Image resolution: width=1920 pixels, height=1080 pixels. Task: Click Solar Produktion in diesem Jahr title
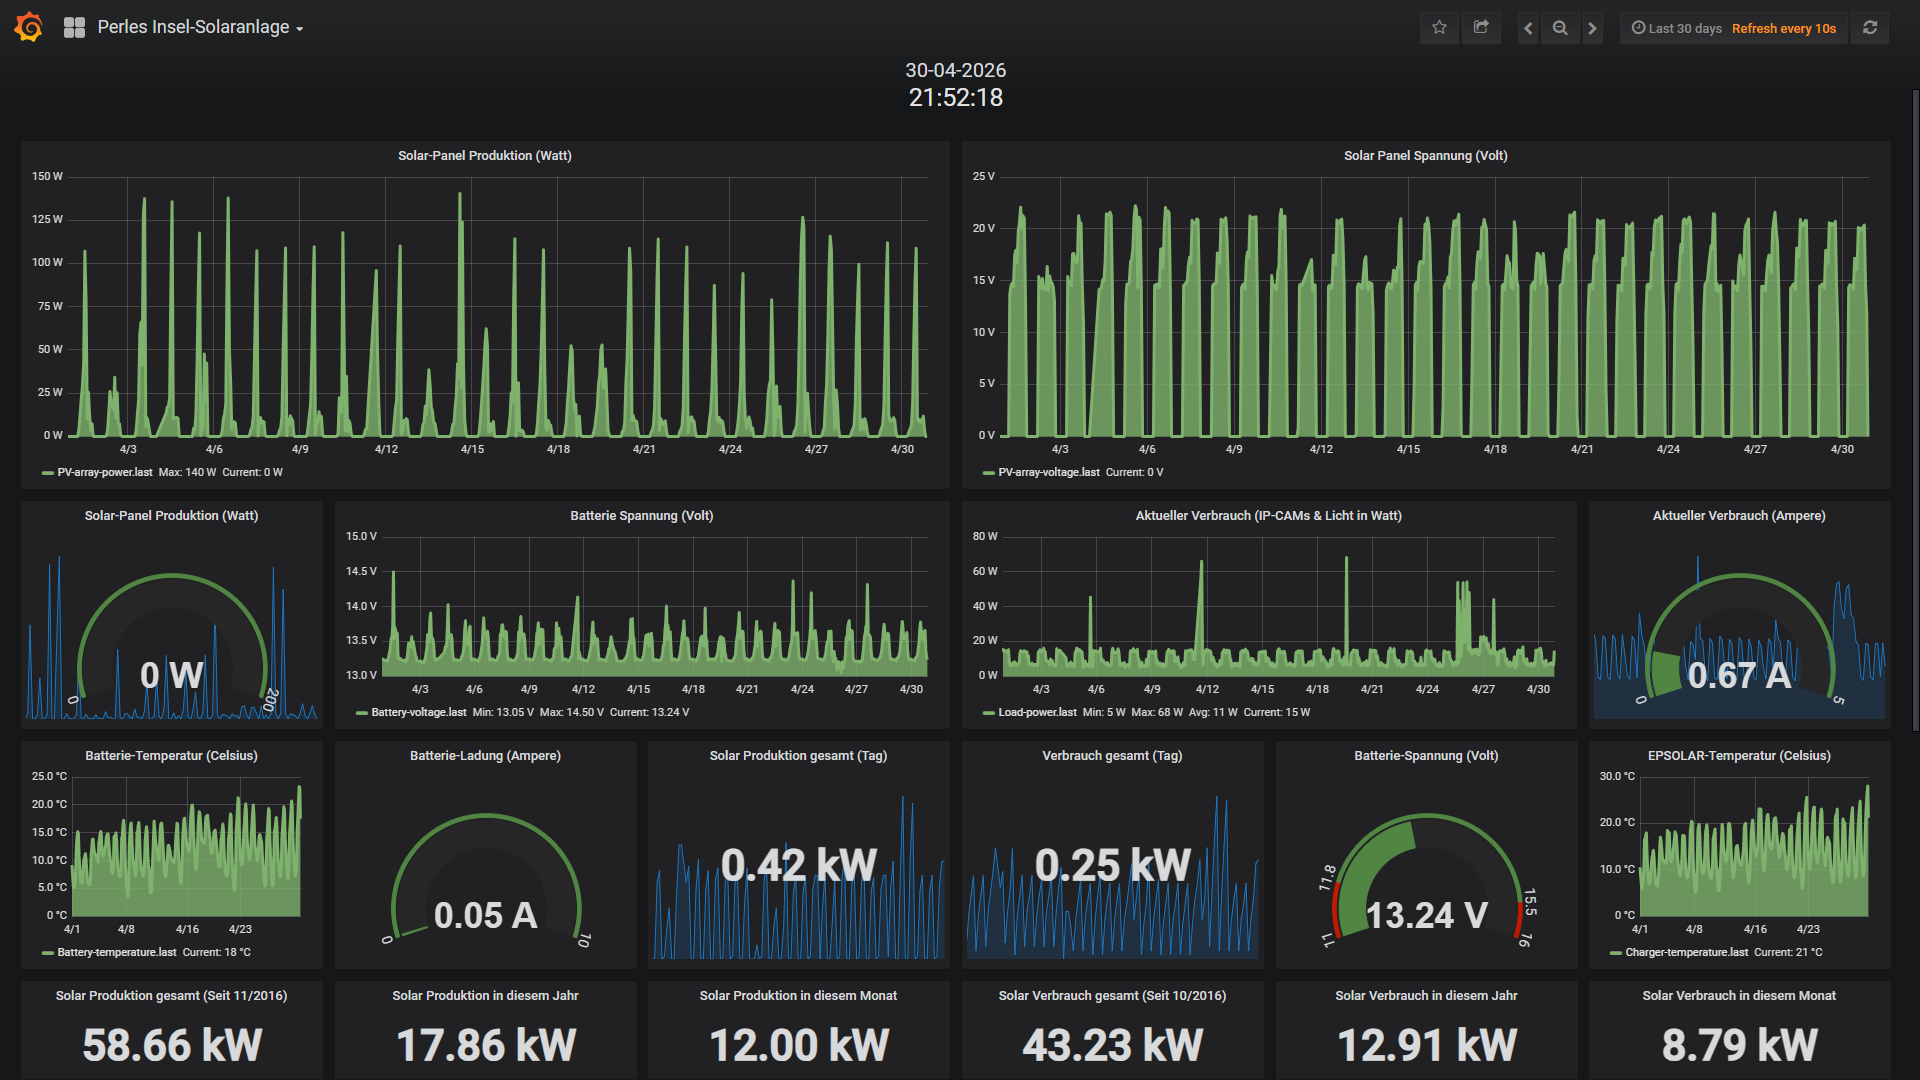[485, 995]
